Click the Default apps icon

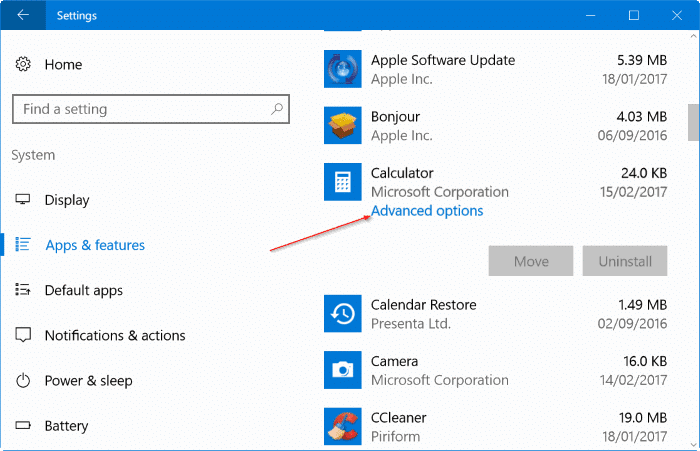pyautogui.click(x=23, y=289)
